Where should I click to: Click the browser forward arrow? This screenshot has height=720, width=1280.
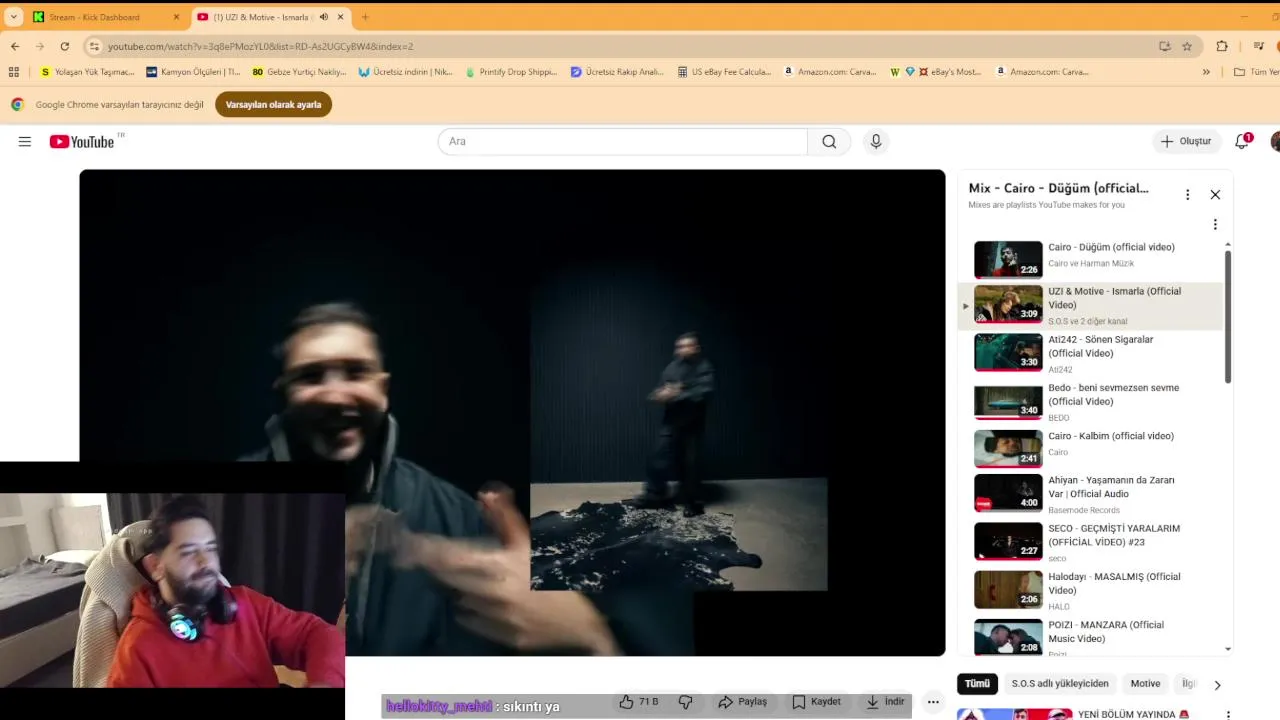click(40, 46)
